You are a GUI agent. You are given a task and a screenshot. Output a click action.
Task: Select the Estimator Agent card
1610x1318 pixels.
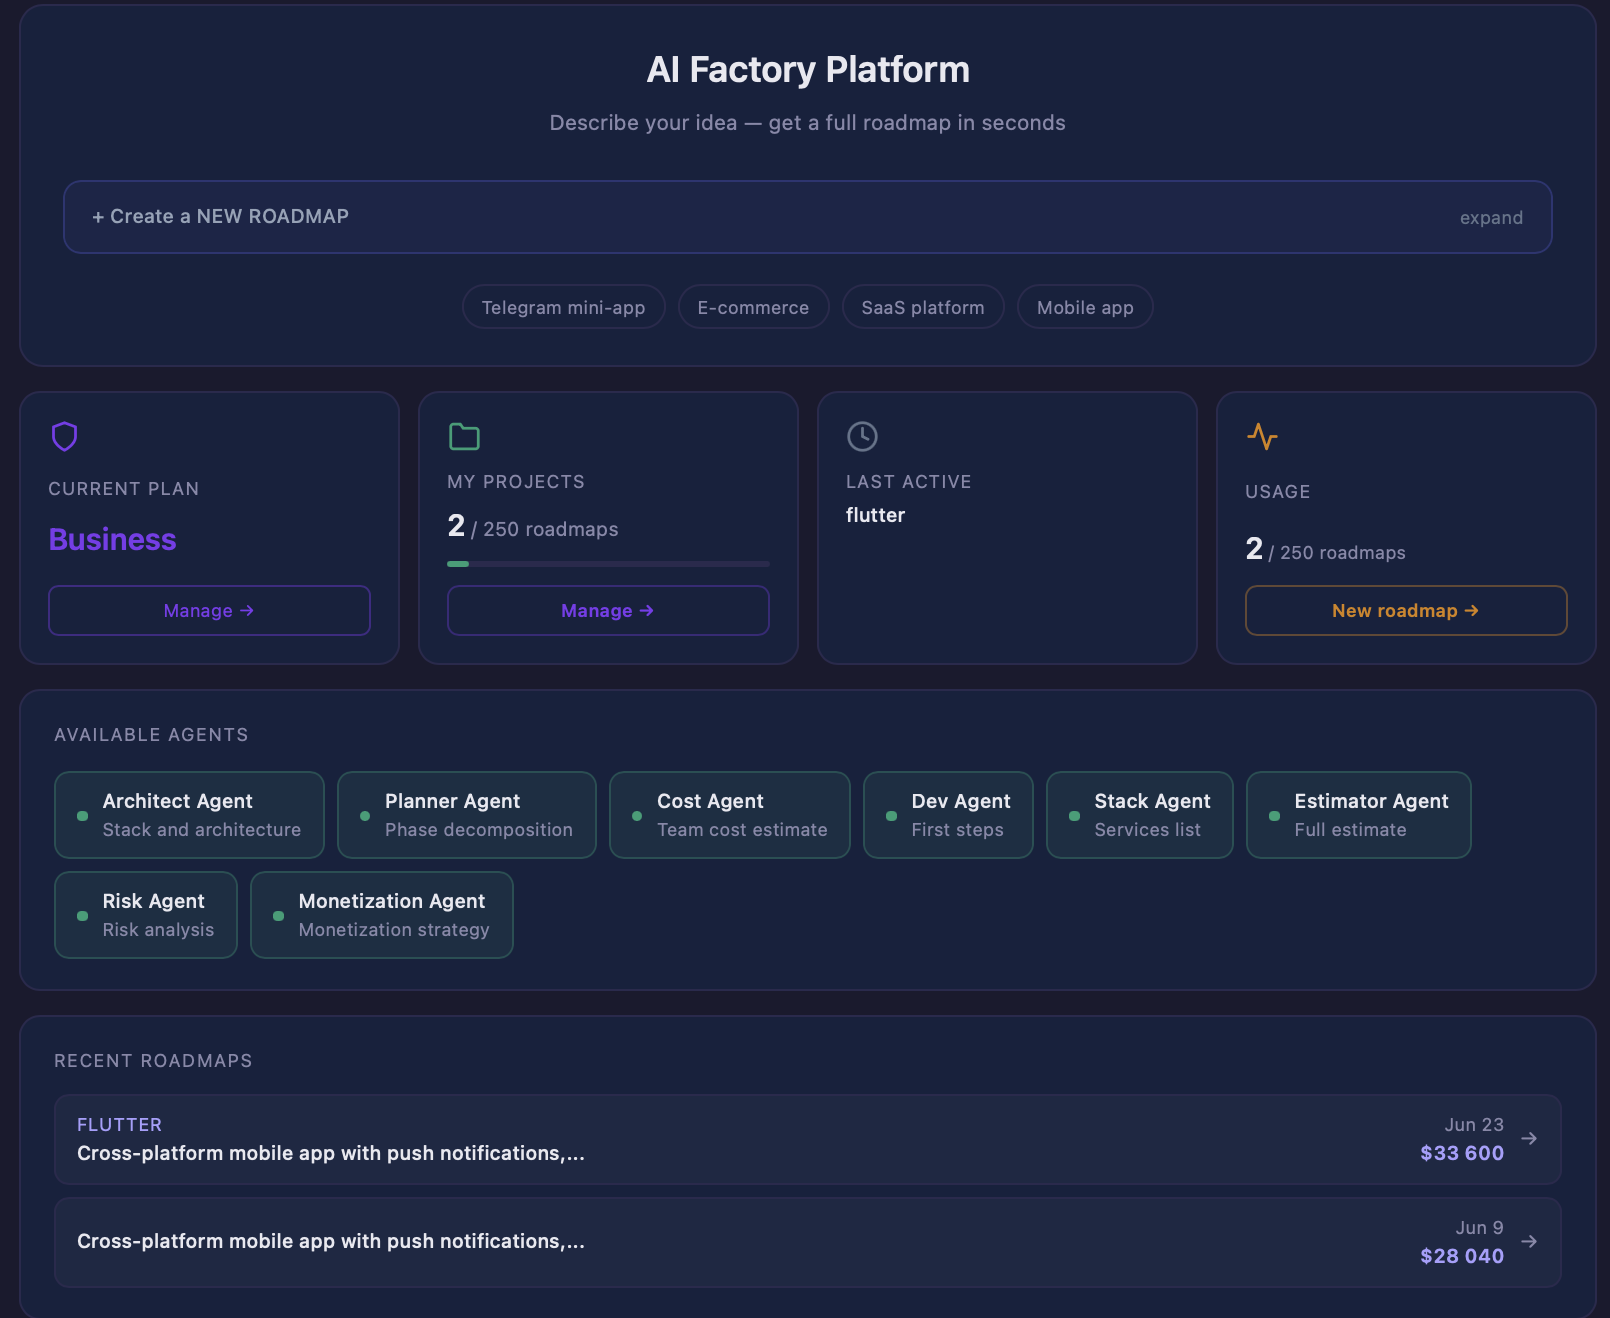point(1359,815)
